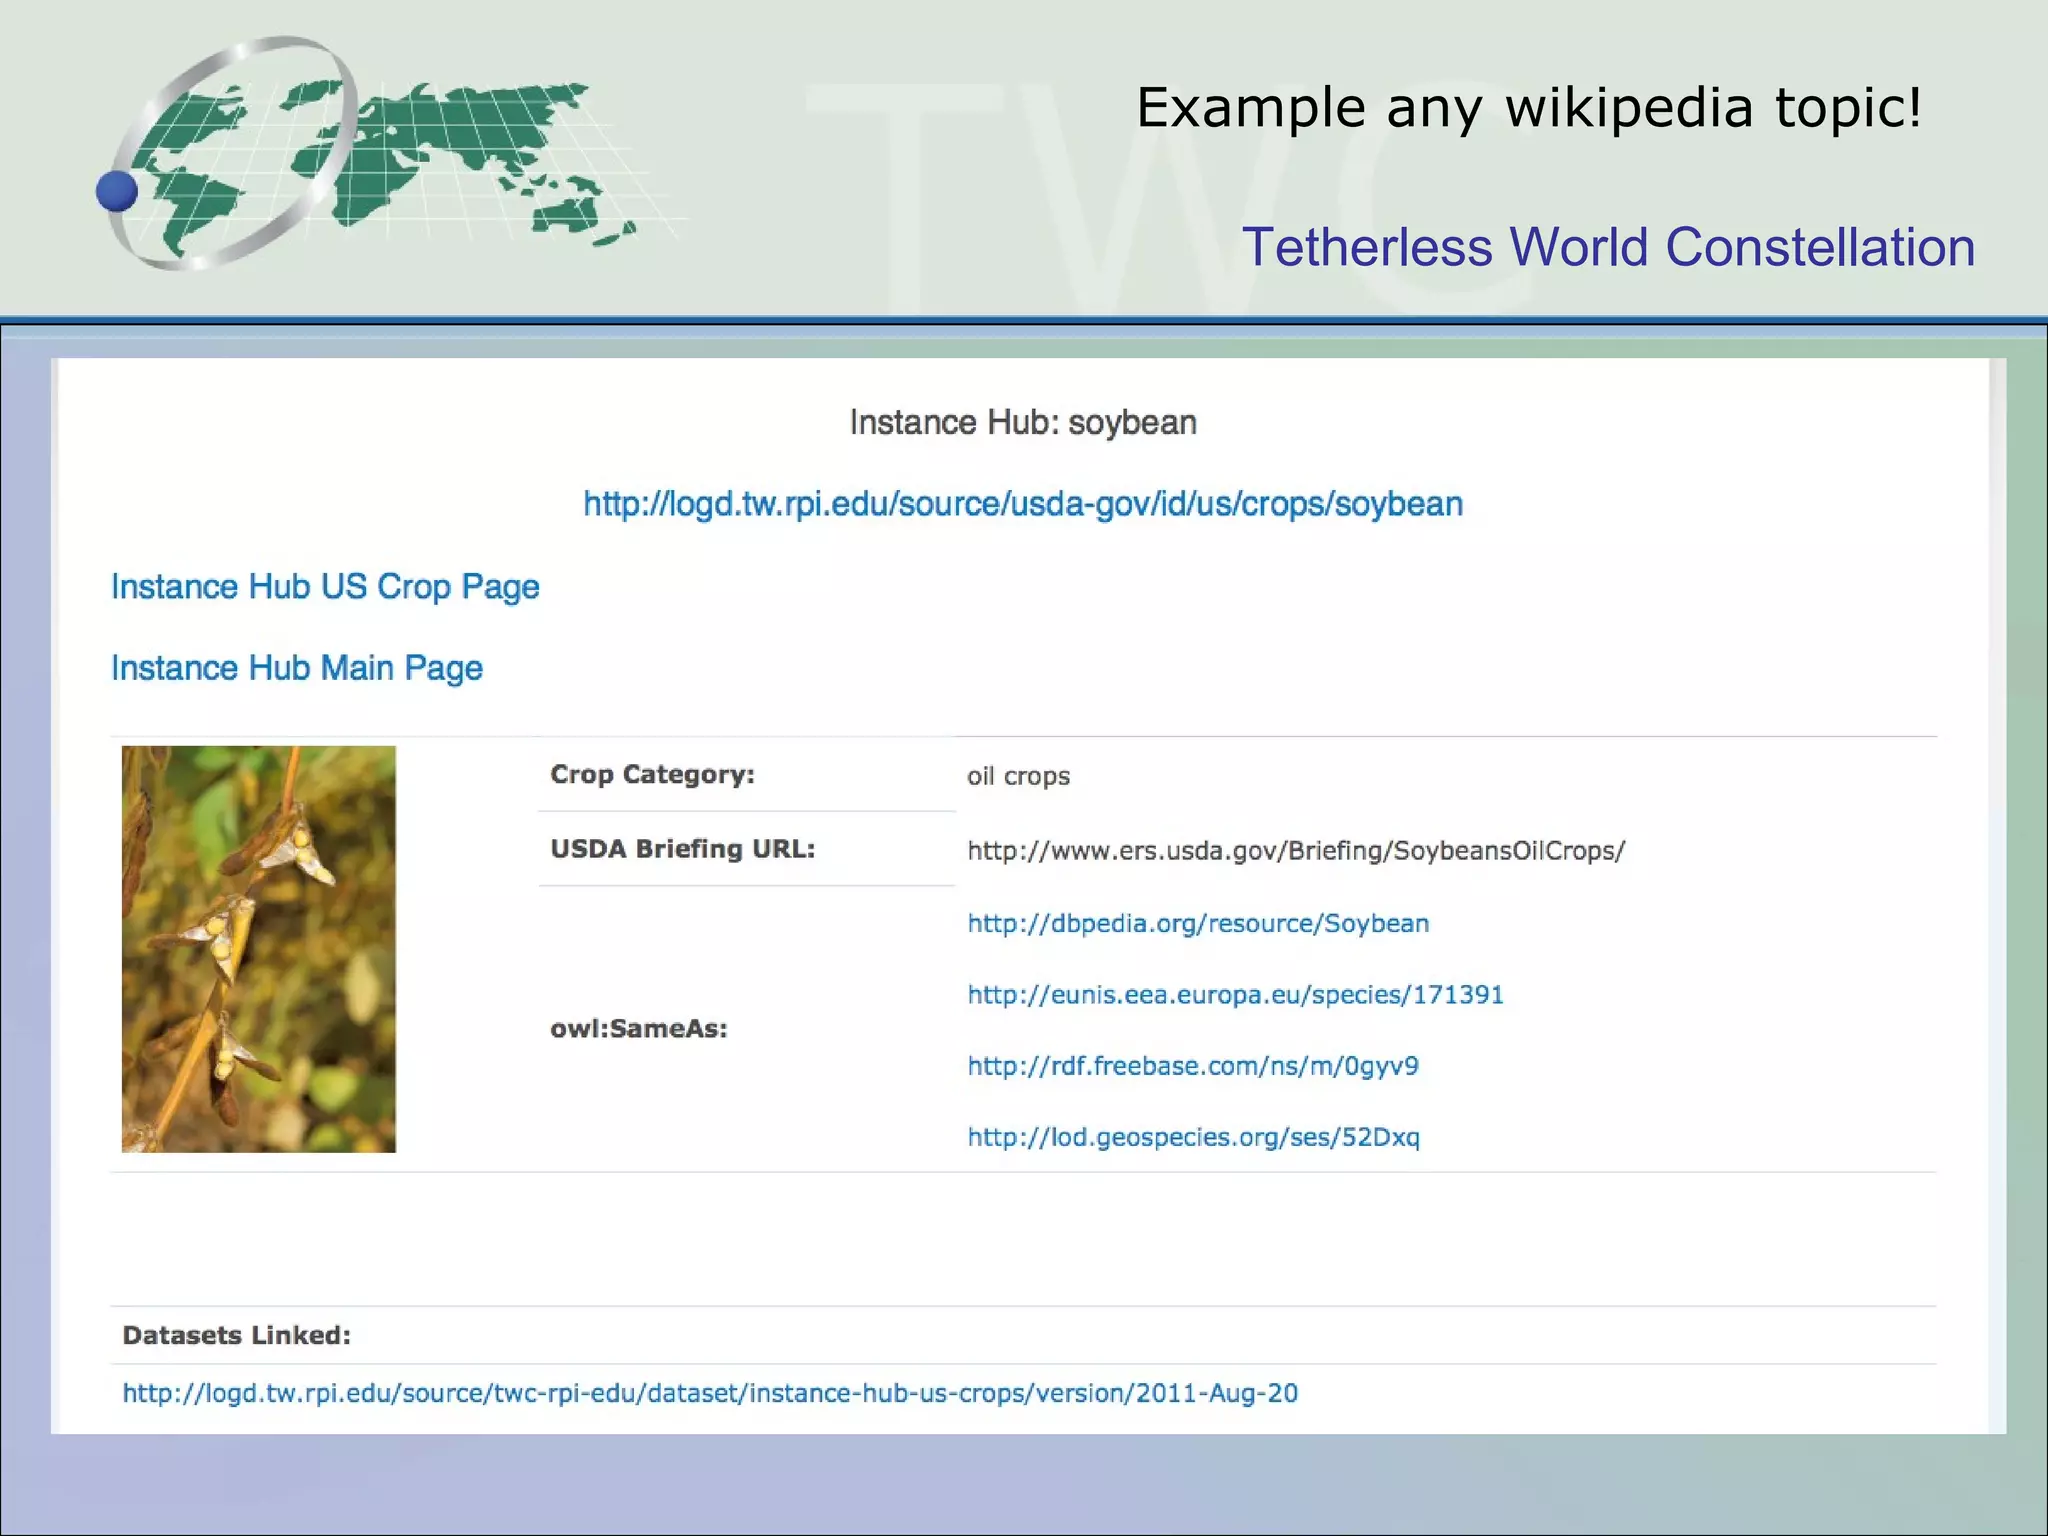This screenshot has height=1536, width=2048.
Task: Click the soybean source URL link
Action: click(1022, 504)
